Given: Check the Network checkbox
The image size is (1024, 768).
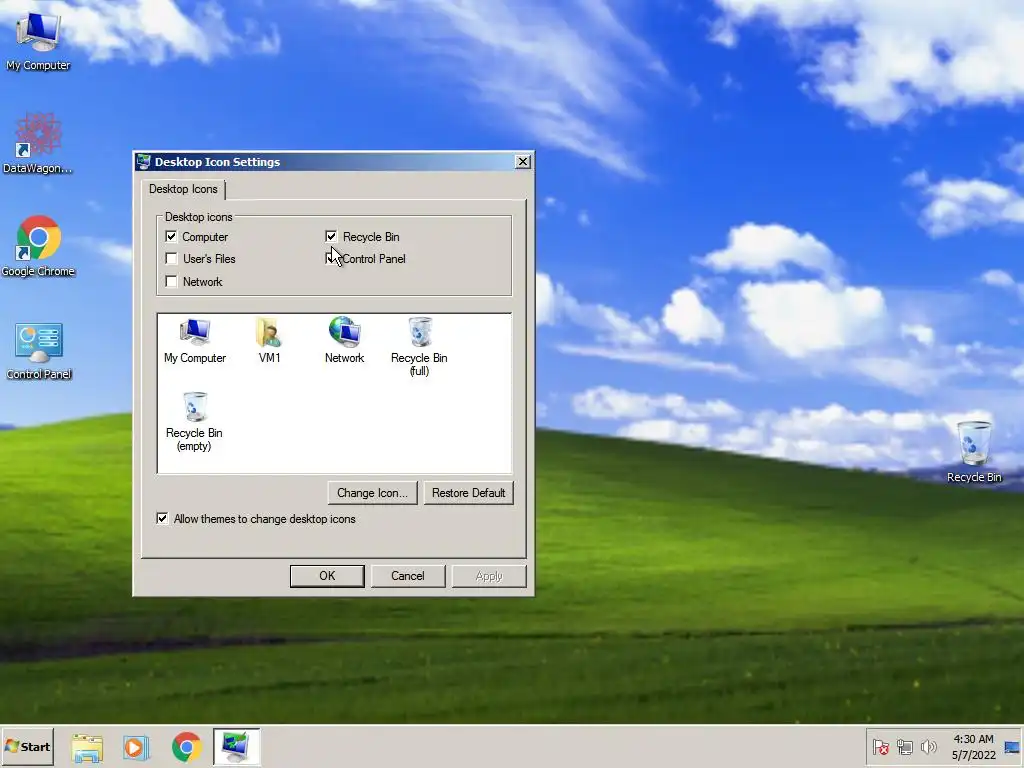Looking at the screenshot, I should click(x=171, y=281).
